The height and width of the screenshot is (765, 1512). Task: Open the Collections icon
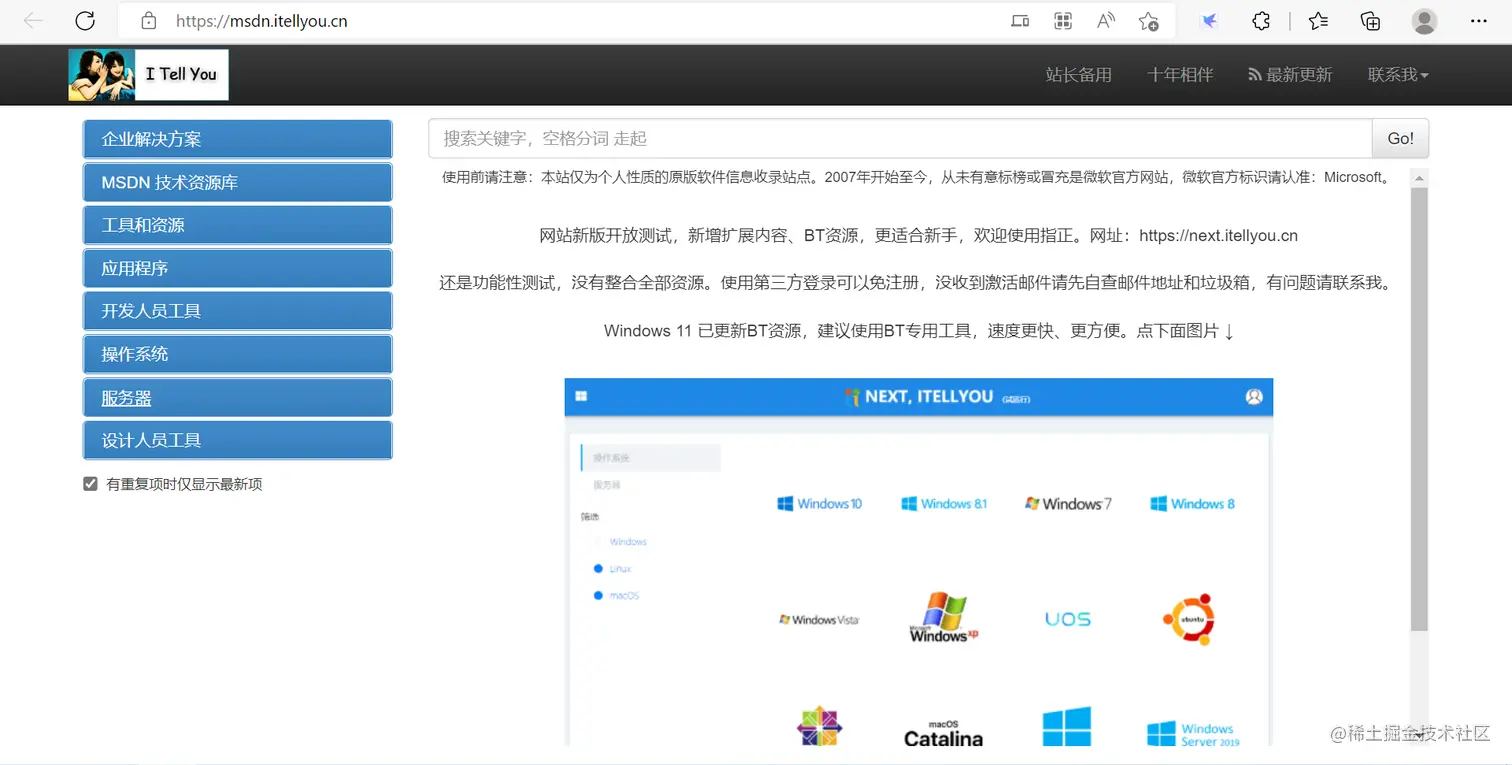[1371, 20]
